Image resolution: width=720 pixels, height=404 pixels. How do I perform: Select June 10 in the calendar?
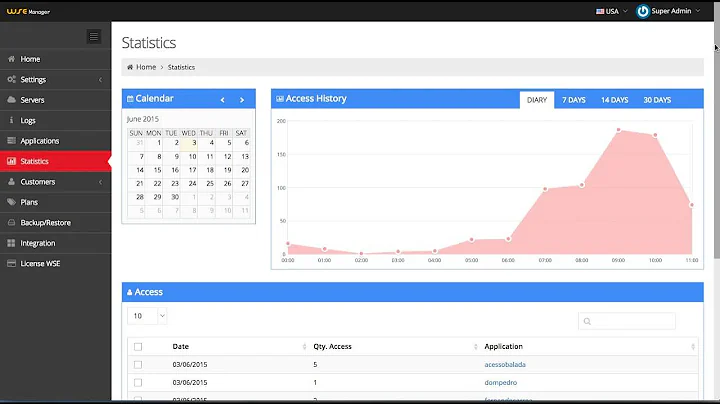pyautogui.click(x=189, y=157)
